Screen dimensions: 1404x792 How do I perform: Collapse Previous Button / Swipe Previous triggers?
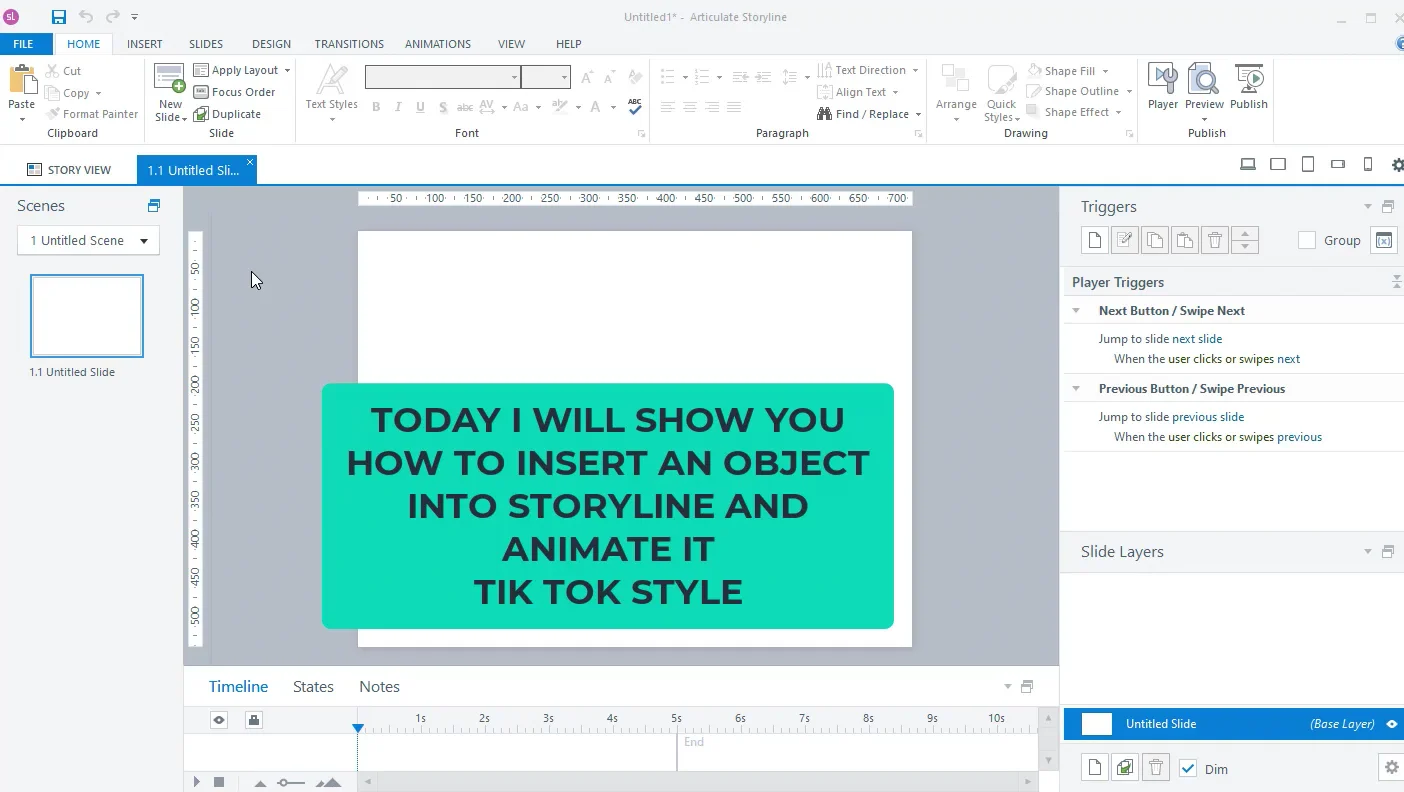[x=1076, y=389]
